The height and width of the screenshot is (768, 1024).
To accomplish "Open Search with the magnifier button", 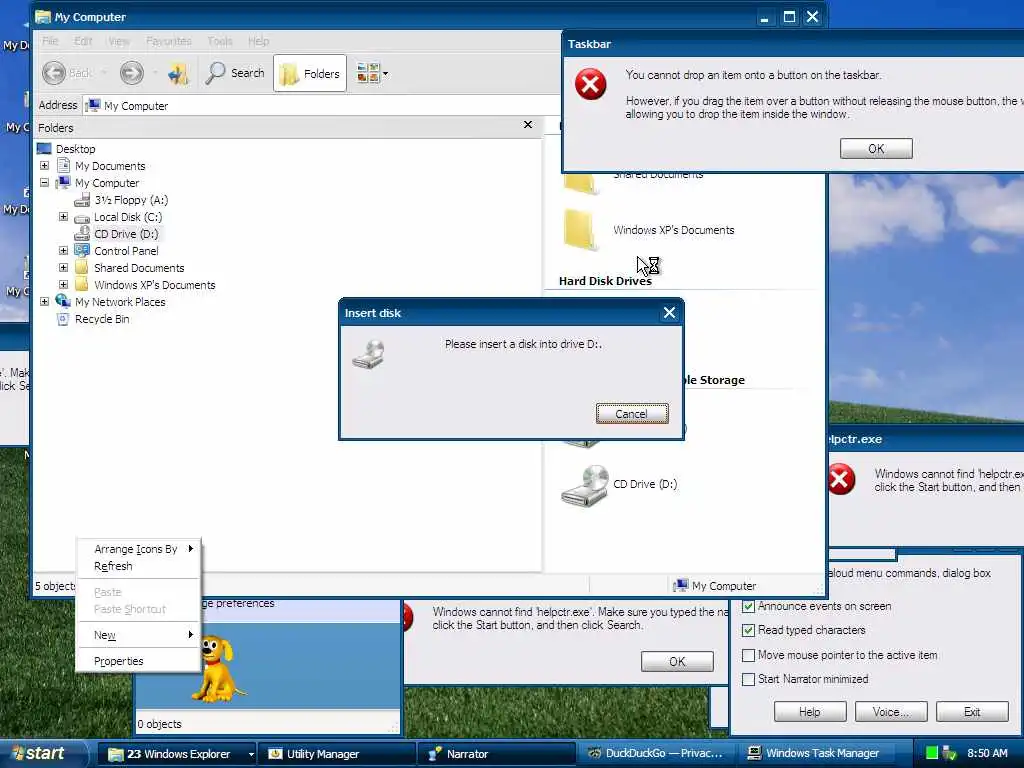I will (x=234, y=73).
